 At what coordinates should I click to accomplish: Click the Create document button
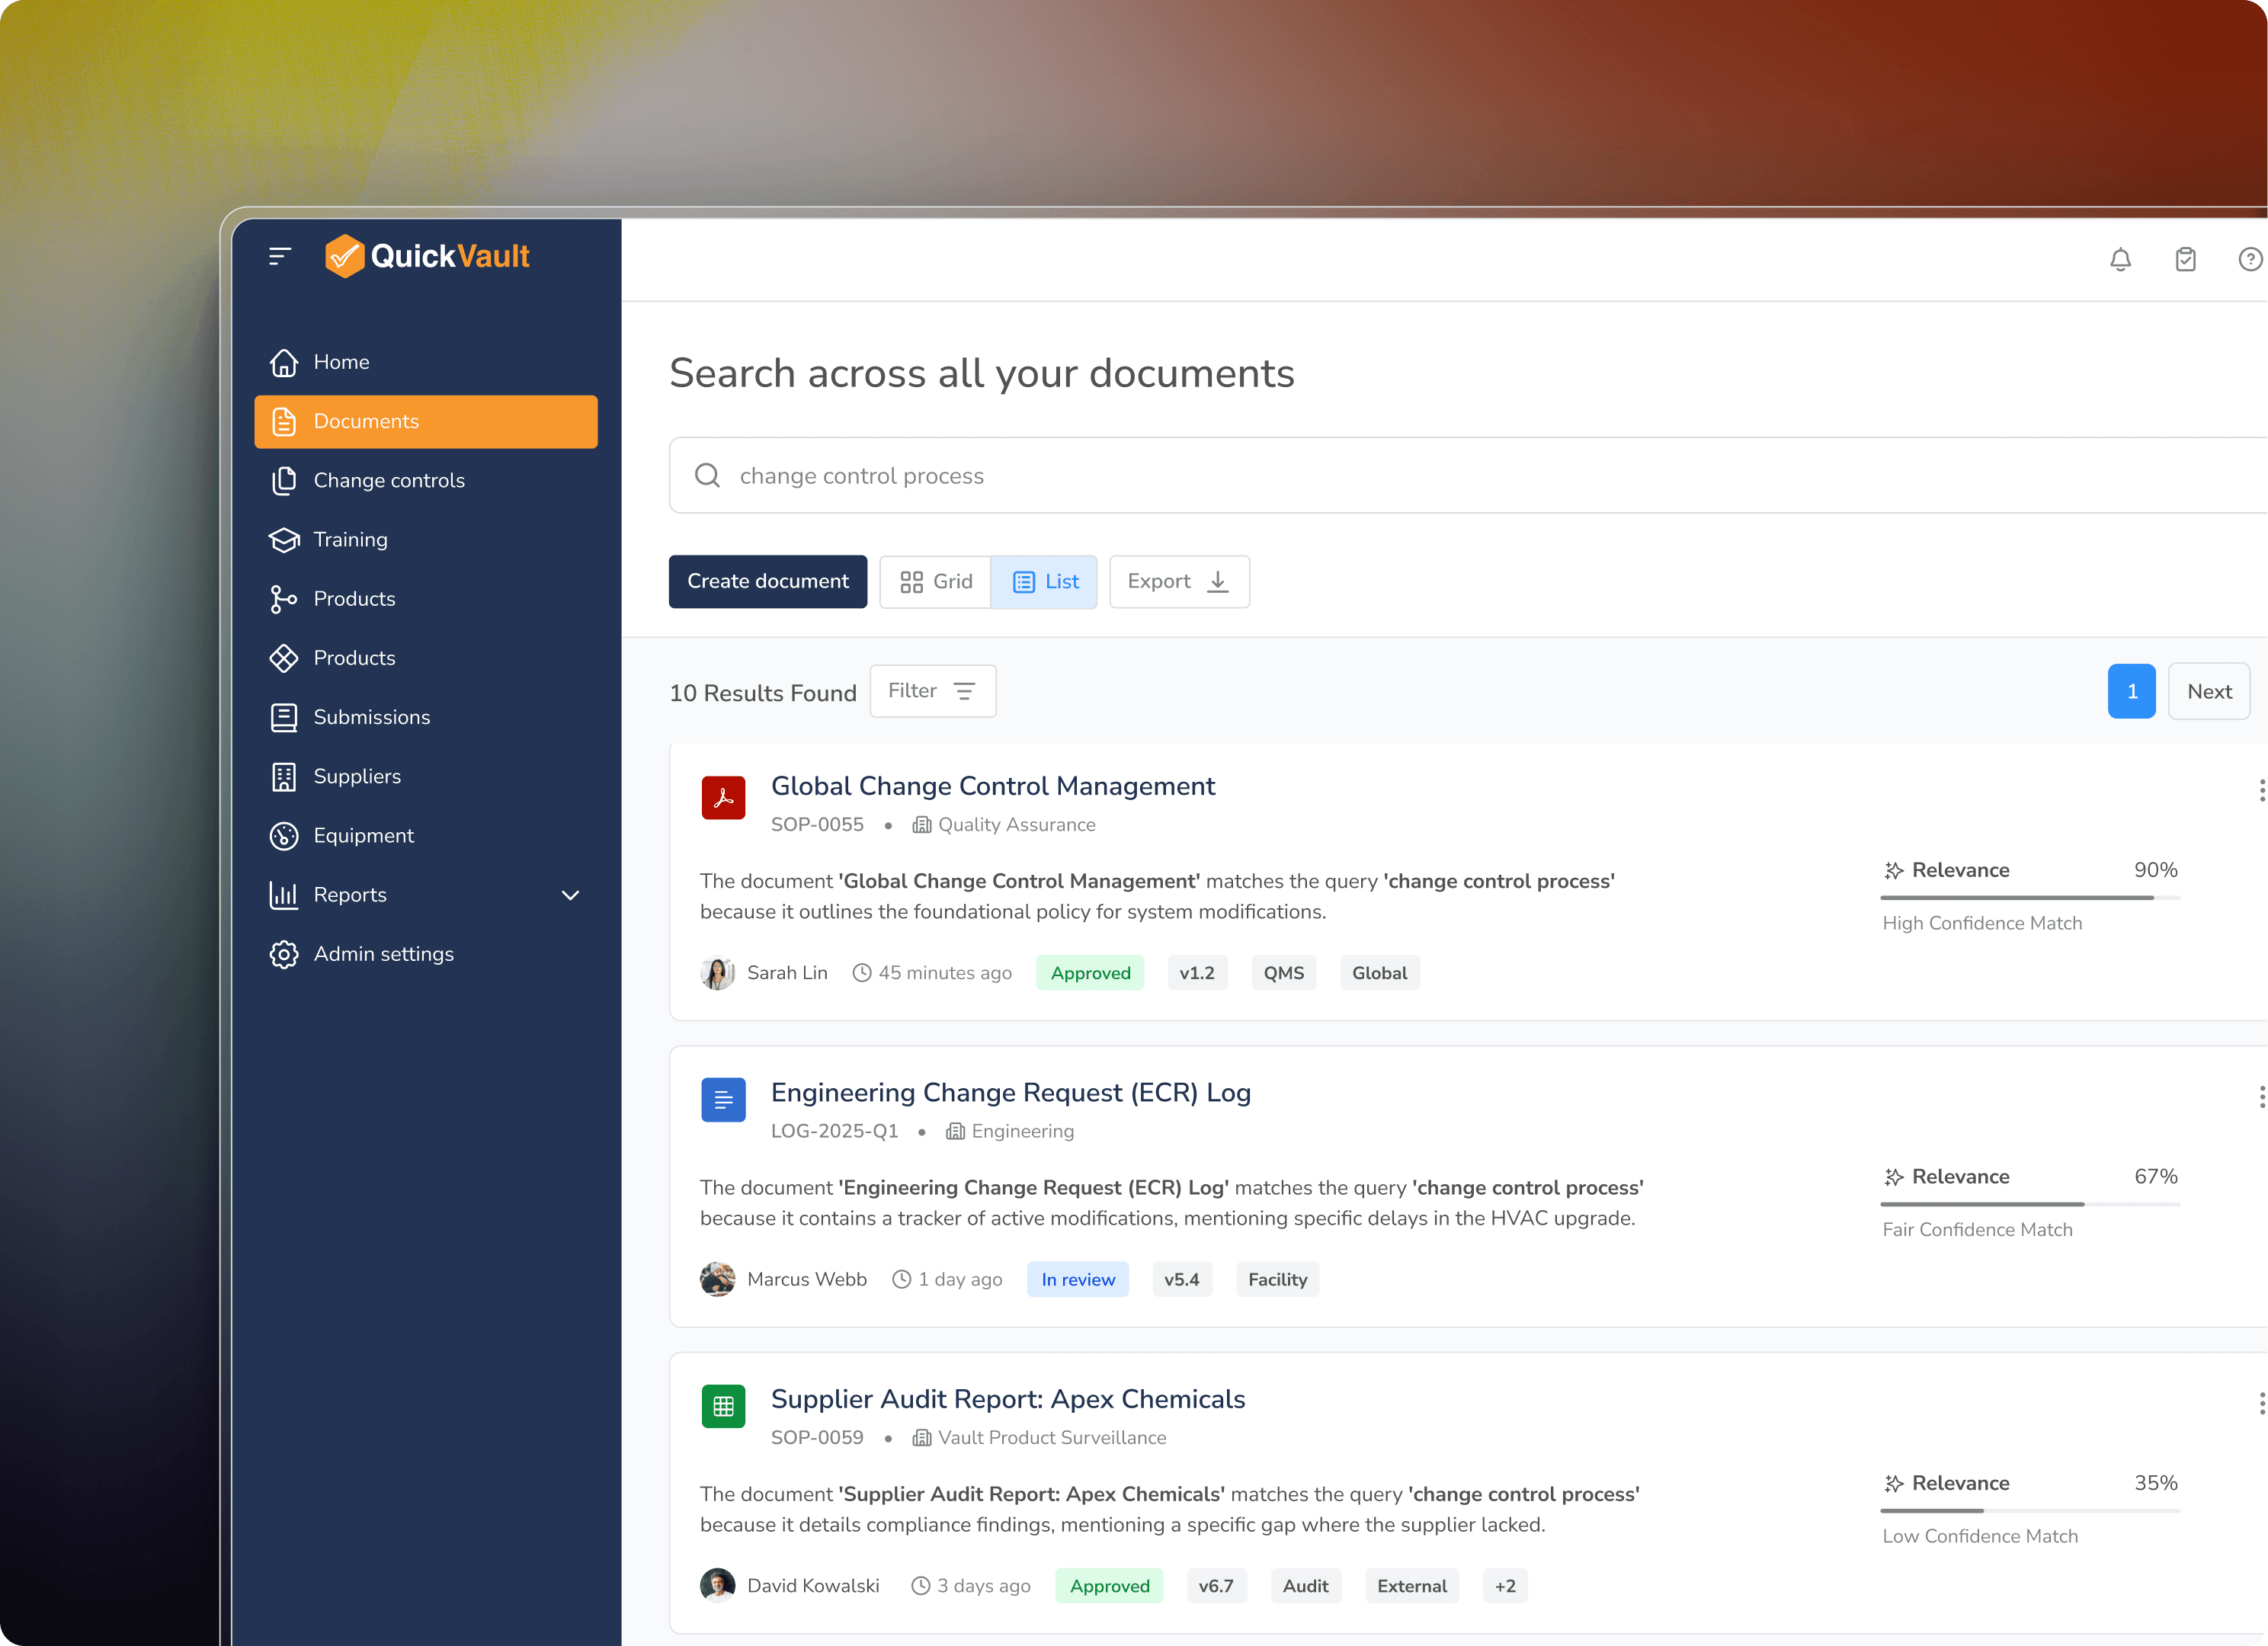tap(767, 582)
